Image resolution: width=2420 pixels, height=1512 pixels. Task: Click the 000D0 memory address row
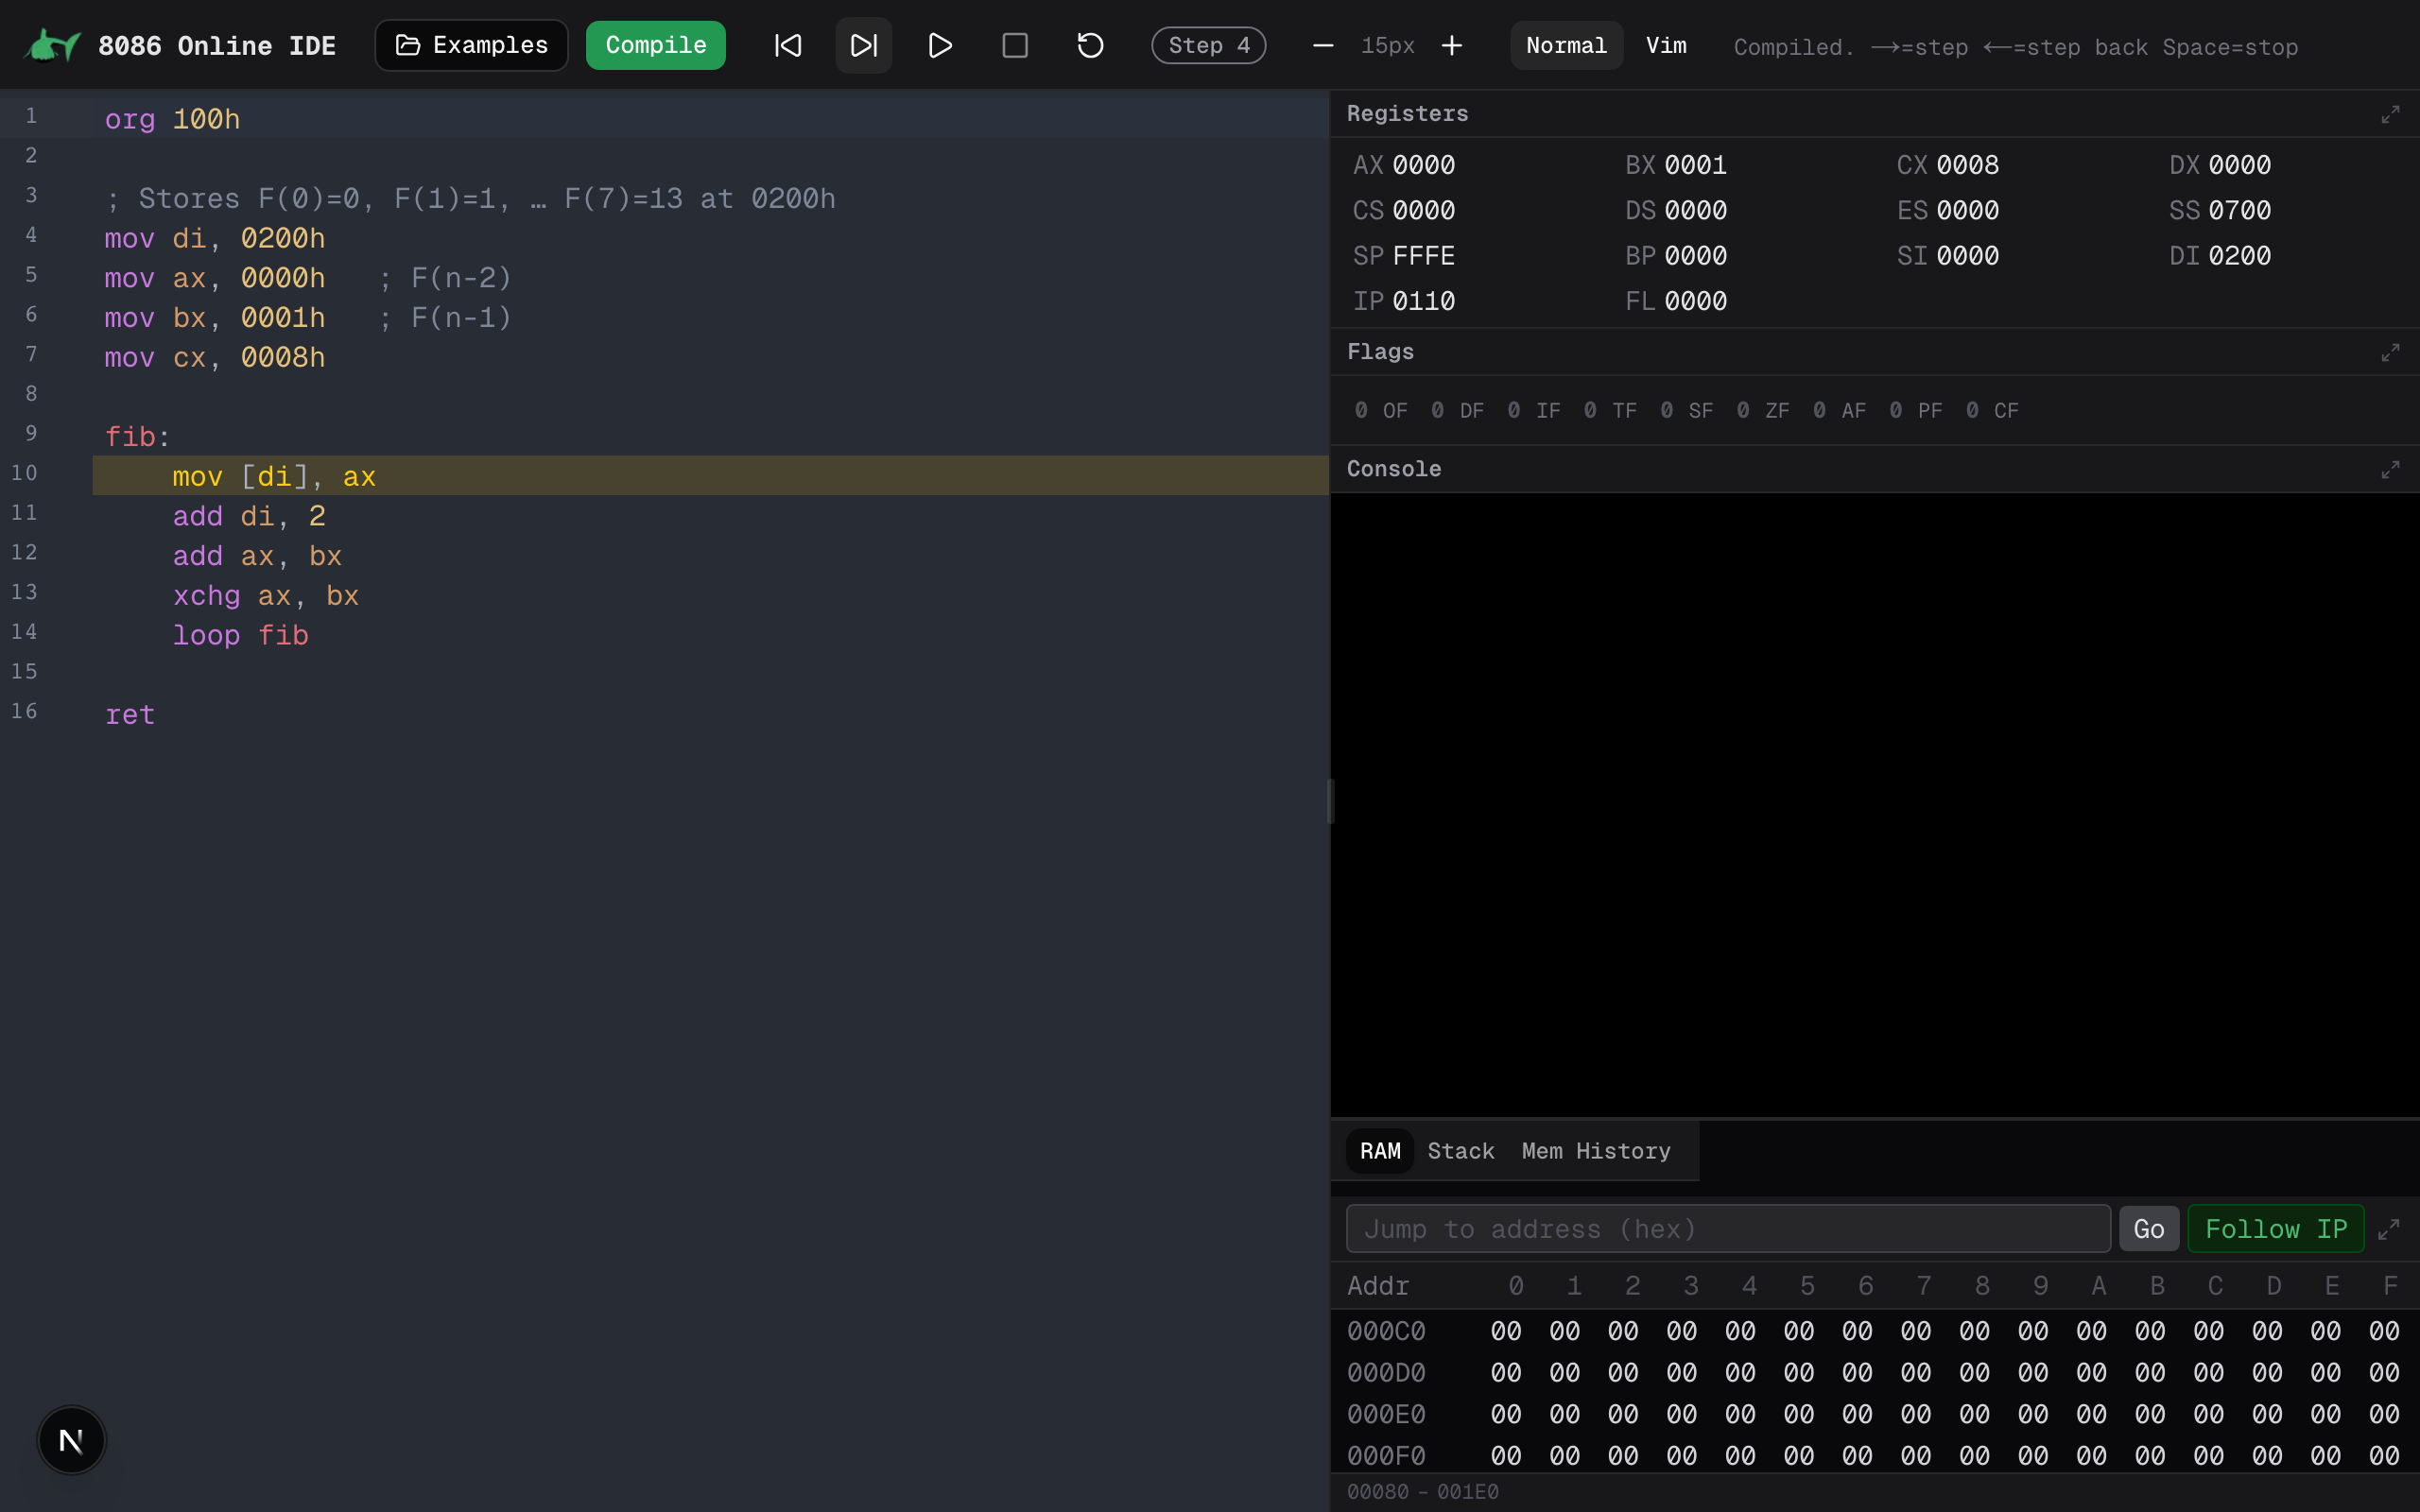click(x=1874, y=1373)
